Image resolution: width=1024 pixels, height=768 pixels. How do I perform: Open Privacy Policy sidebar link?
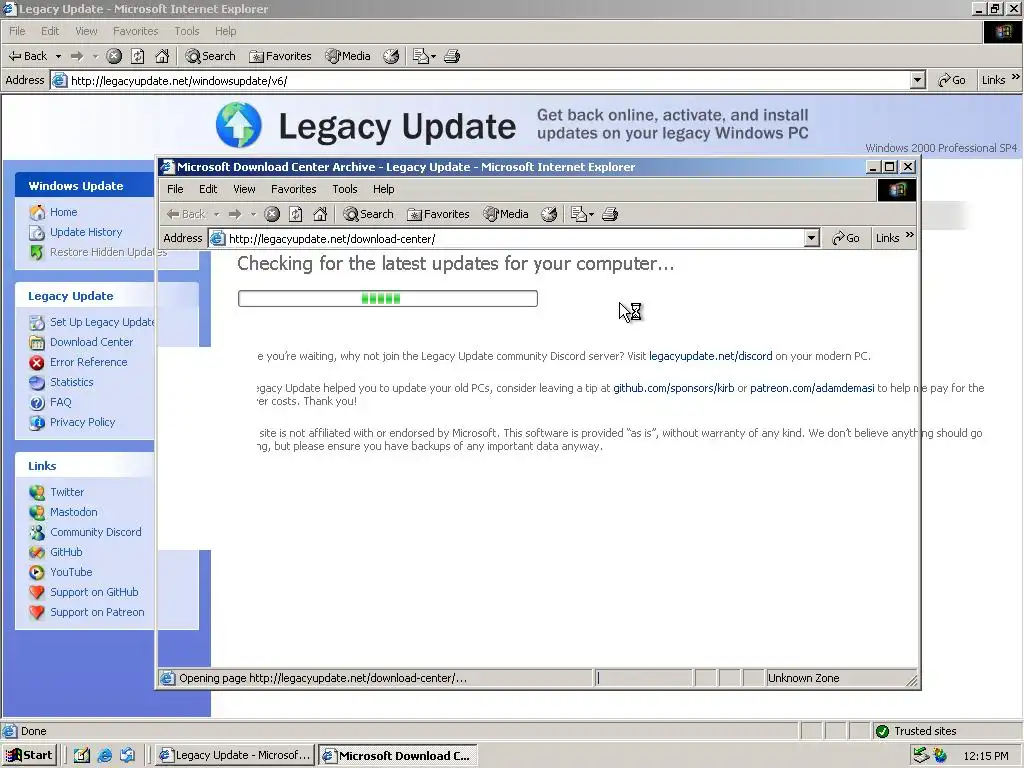tap(82, 422)
